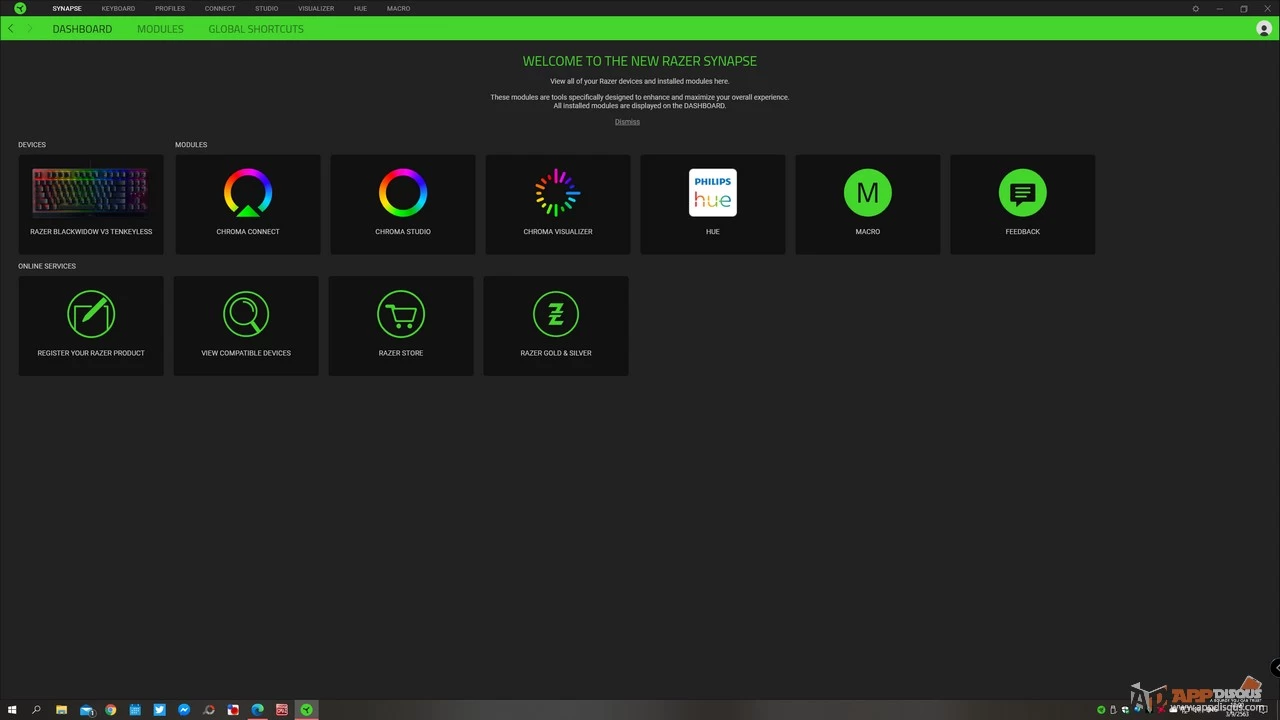Viewport: 1280px width, 720px height.
Task: Click the Razer icon in the system tray
Action: point(1101,710)
